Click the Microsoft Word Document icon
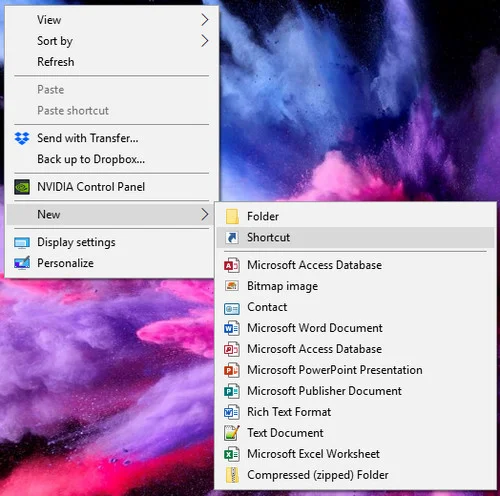Viewport: 500px width, 496px height. pos(232,328)
